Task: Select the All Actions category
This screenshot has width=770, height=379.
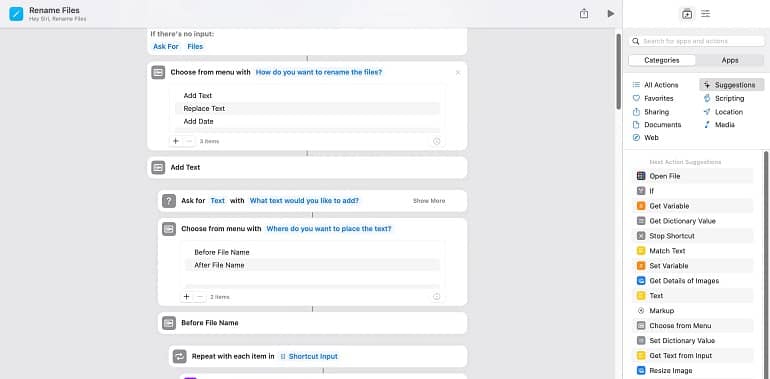Action: [x=656, y=85]
